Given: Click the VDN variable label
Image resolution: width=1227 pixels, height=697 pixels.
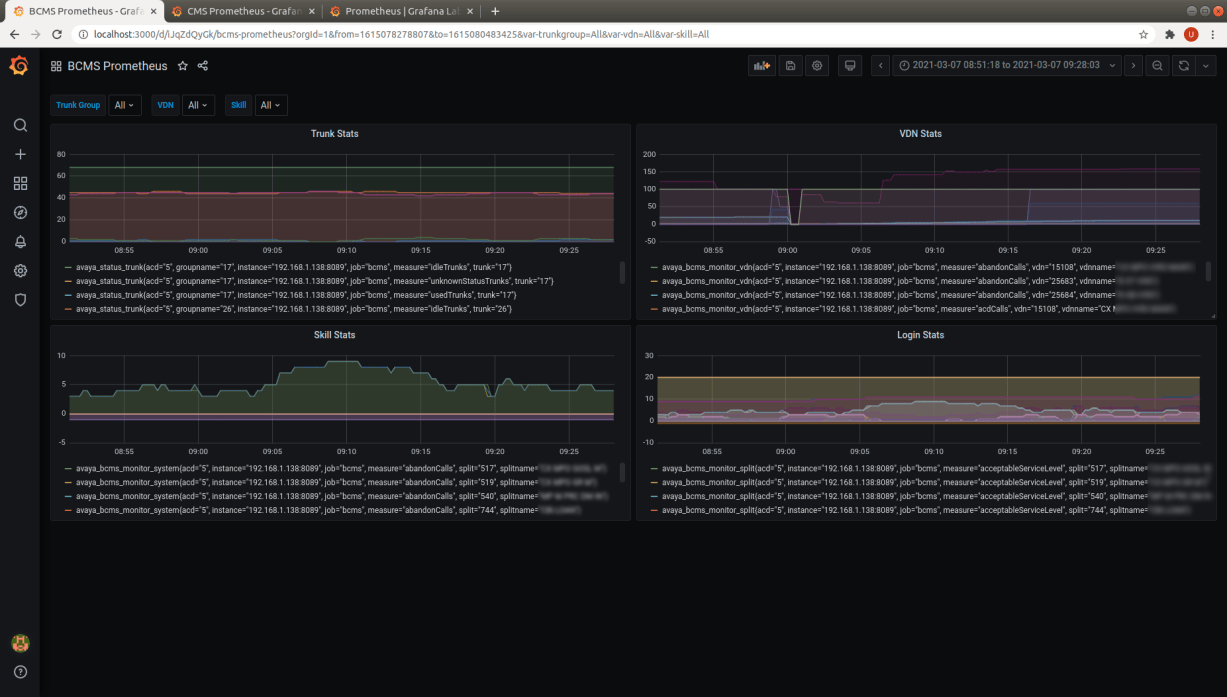Looking at the screenshot, I should 166,105.
